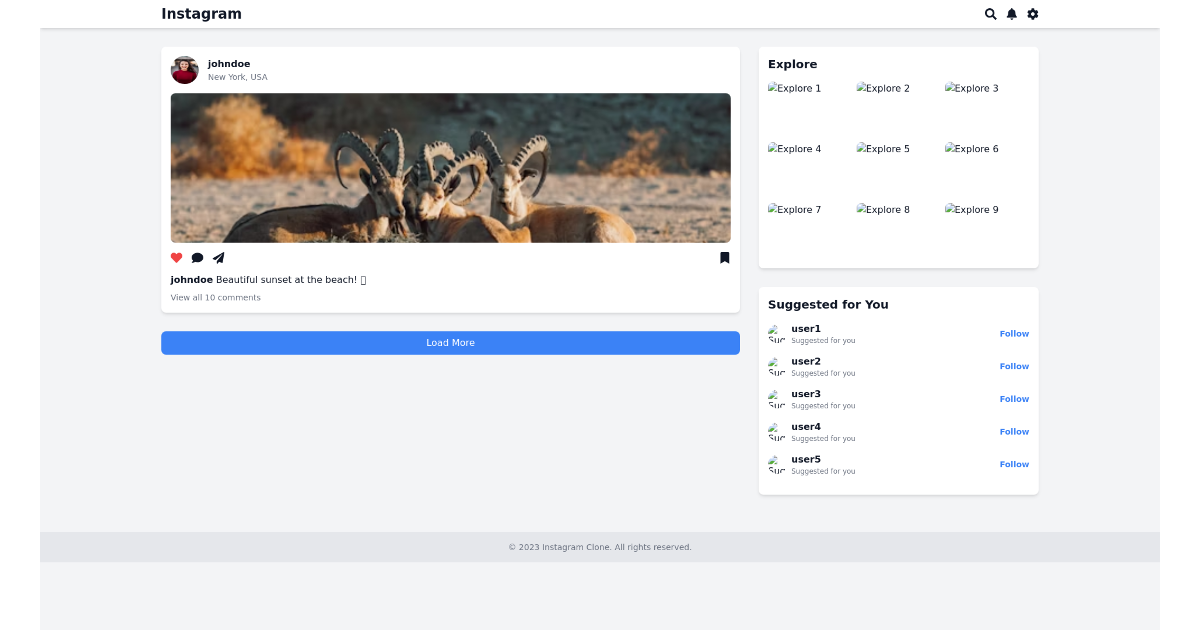The height and width of the screenshot is (630, 1200).
Task: Open settings with the gear icon
Action: [1032, 14]
